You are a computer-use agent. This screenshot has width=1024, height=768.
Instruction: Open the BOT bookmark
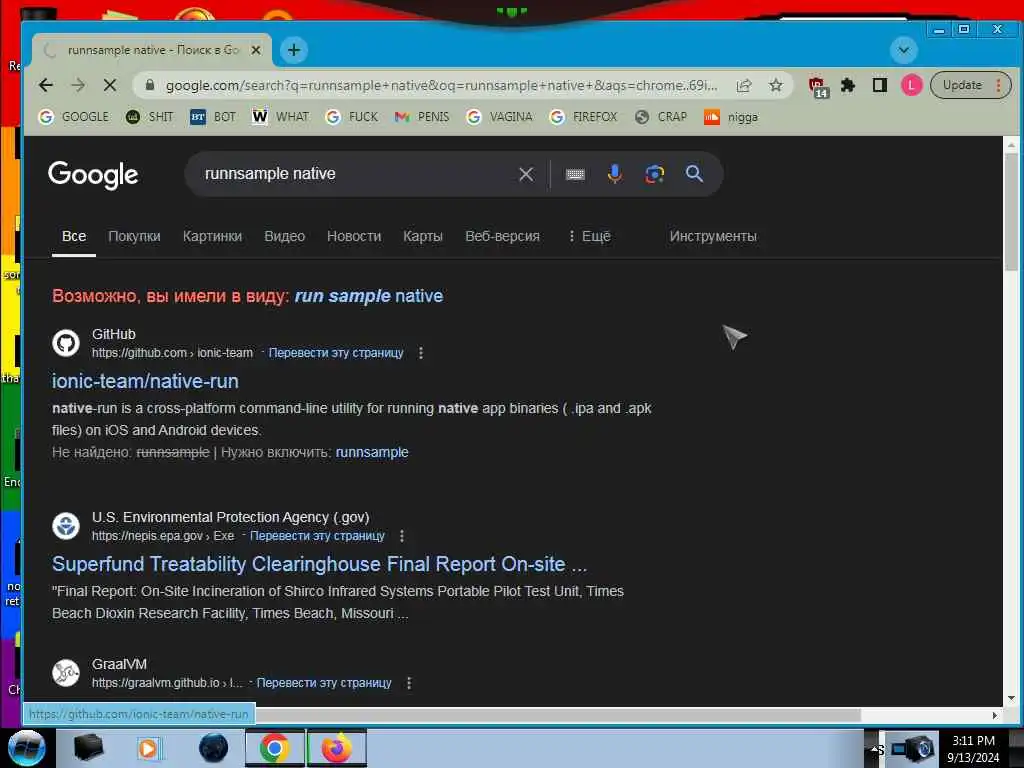[x=213, y=117]
